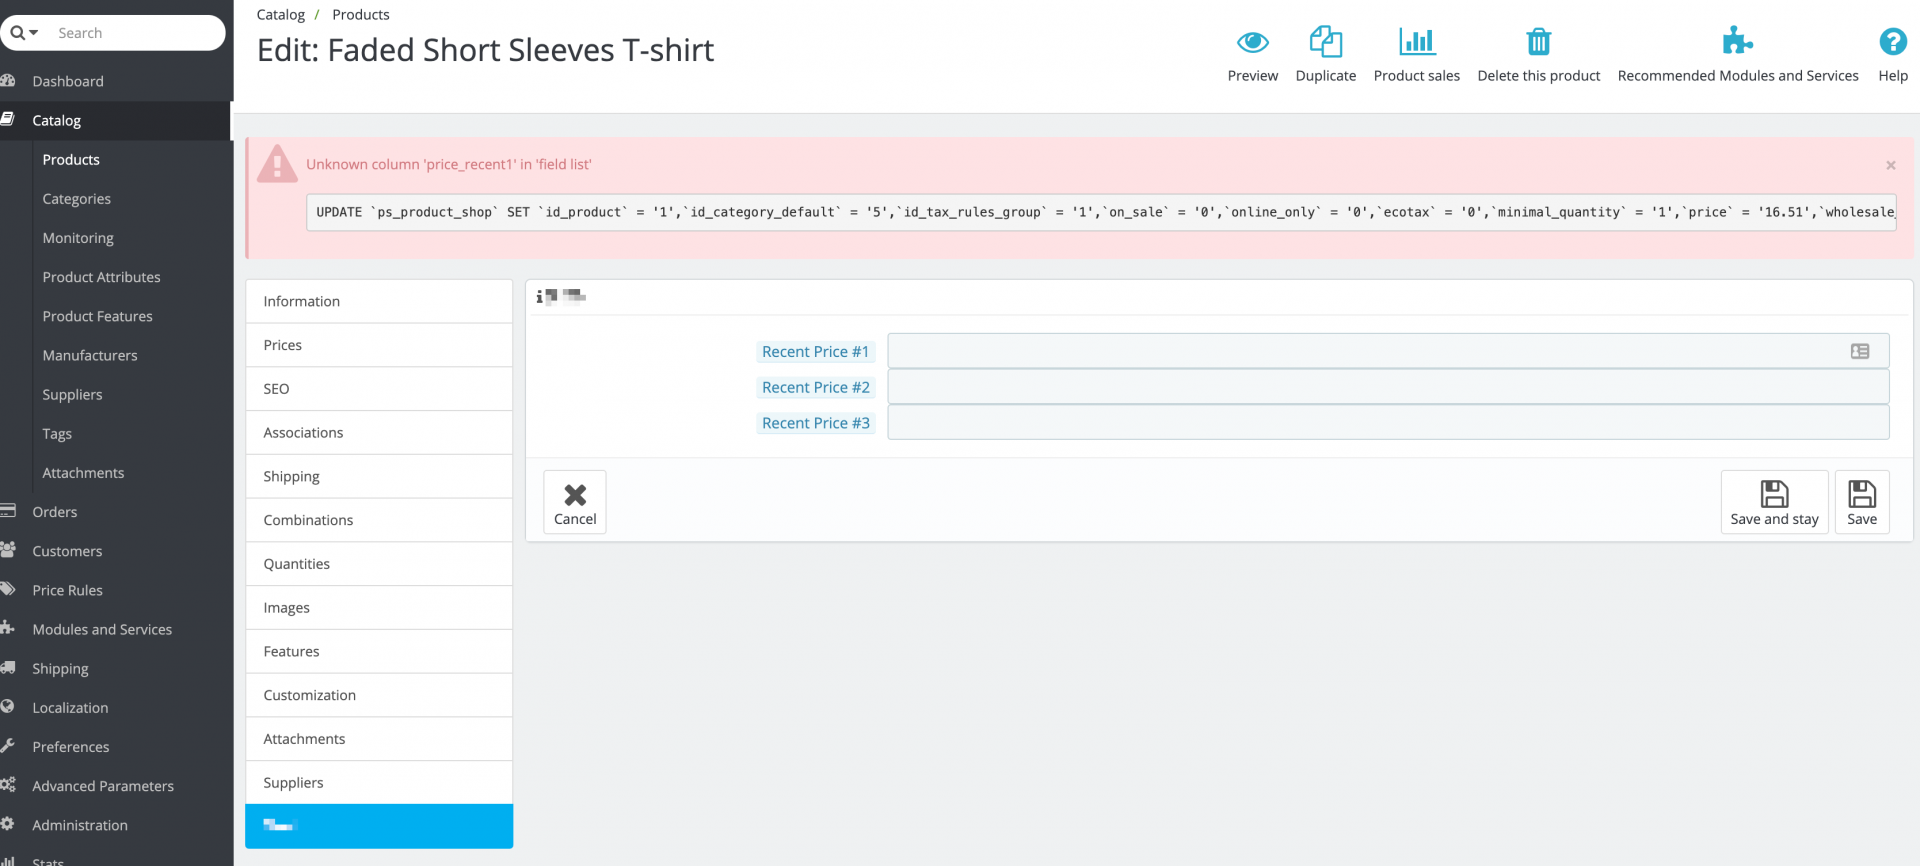This screenshot has height=866, width=1920.
Task: Select the Catalog sidebar menu icon
Action: click(x=8, y=120)
